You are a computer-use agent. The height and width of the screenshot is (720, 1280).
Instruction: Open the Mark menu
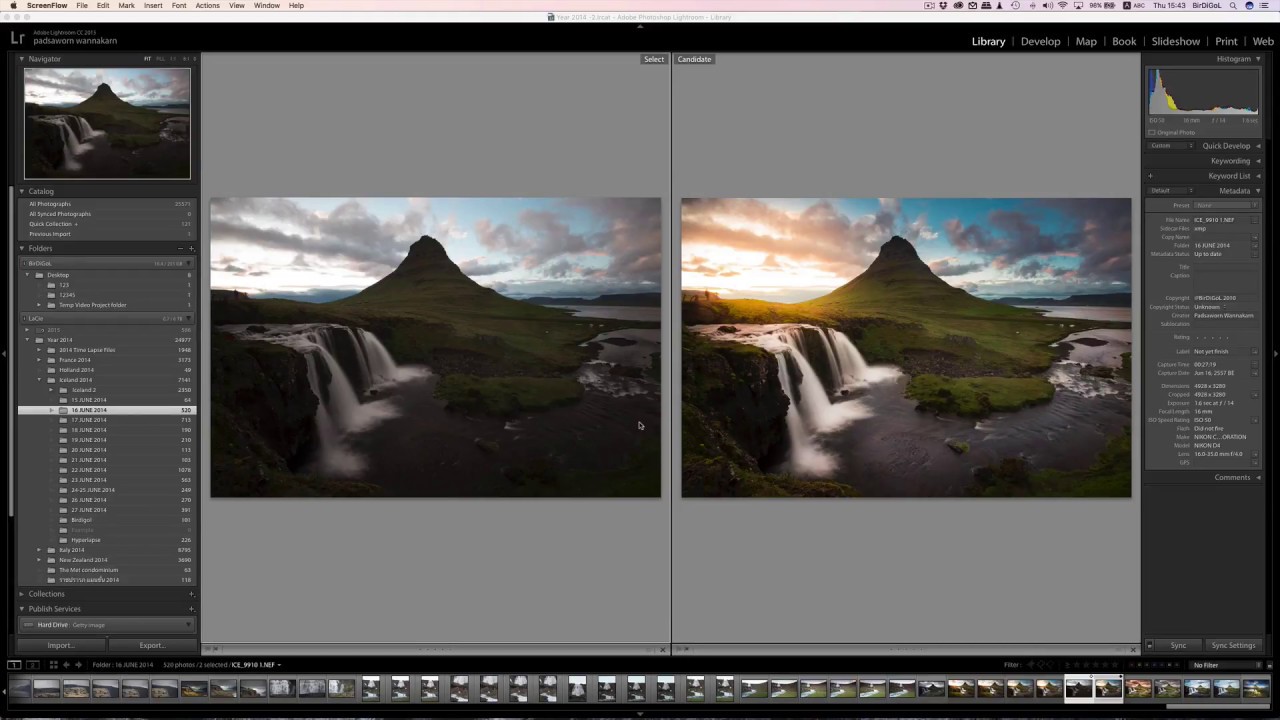point(126,5)
